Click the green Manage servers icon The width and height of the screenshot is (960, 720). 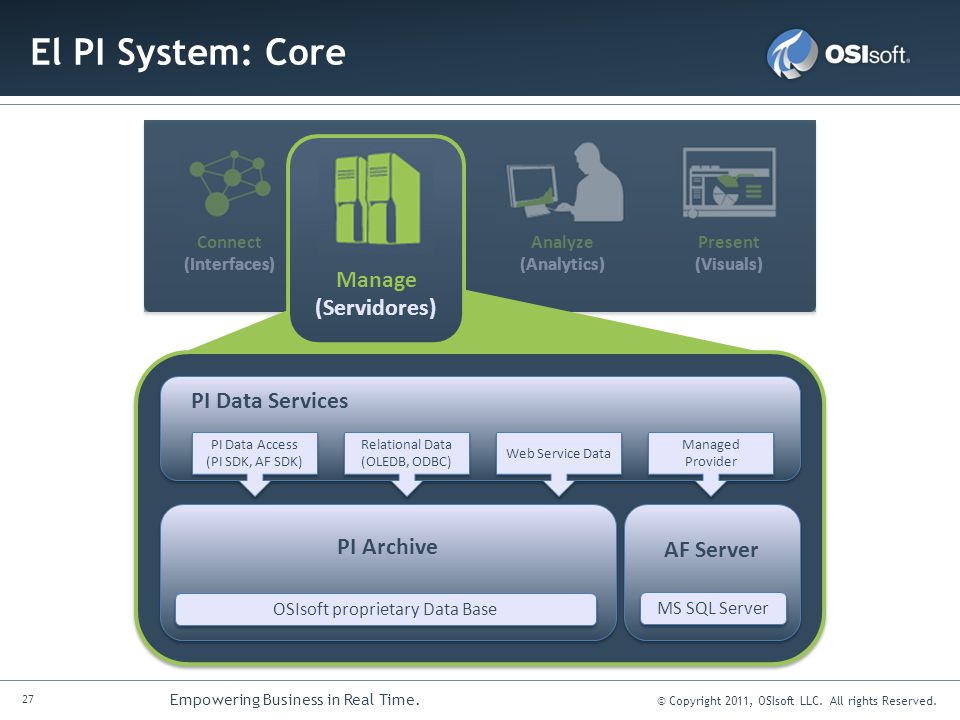[377, 198]
